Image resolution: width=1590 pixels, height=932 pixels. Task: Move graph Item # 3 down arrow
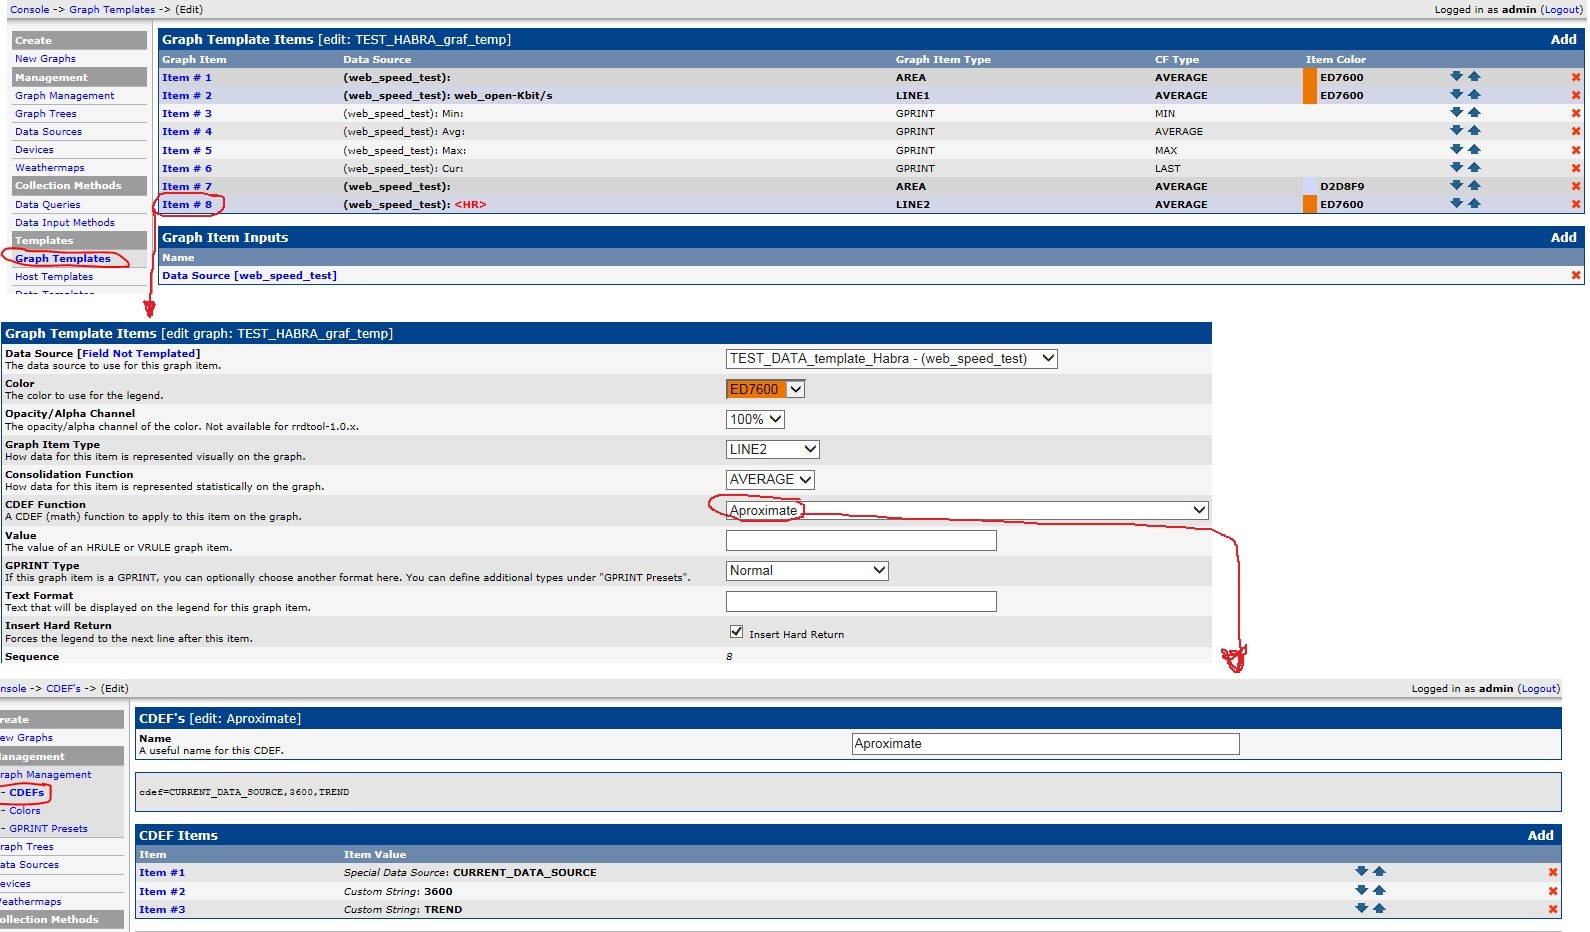tap(1456, 112)
